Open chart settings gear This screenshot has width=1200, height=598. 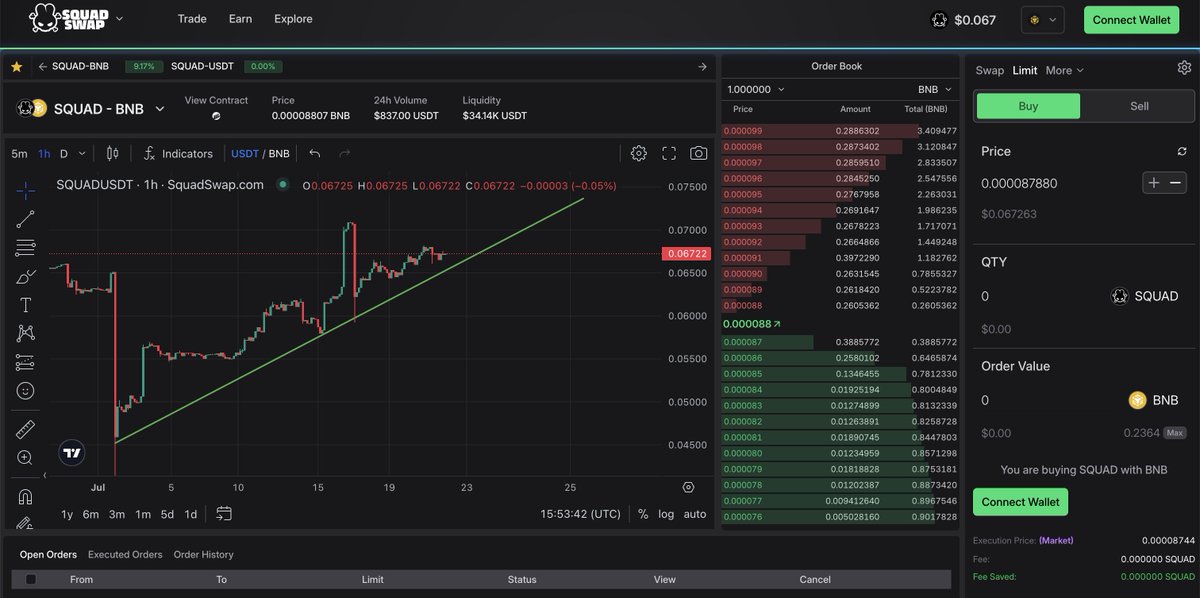point(639,153)
